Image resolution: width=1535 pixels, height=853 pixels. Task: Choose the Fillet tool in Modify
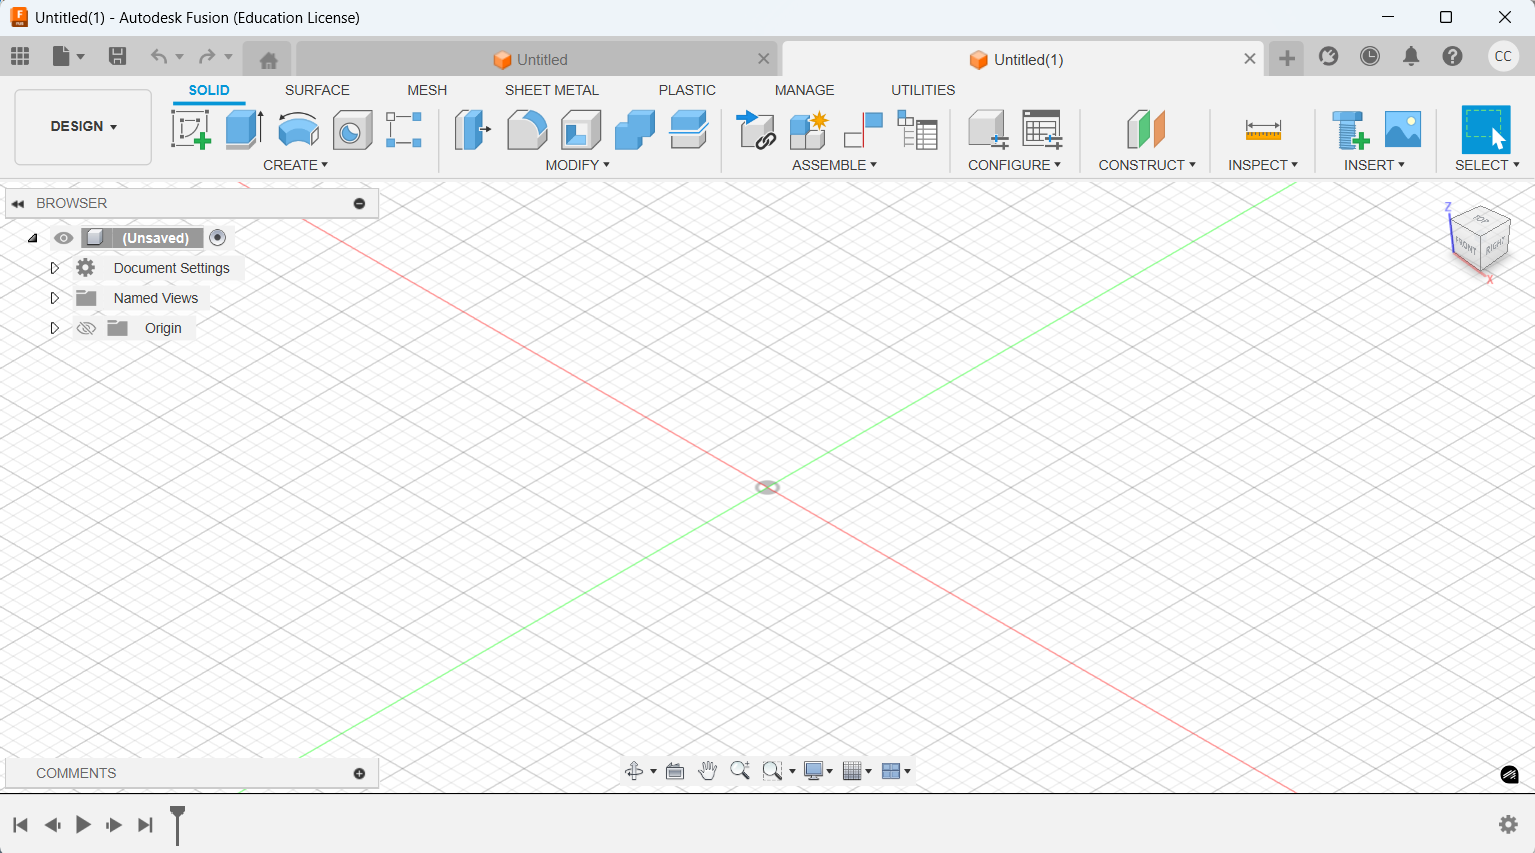526,130
